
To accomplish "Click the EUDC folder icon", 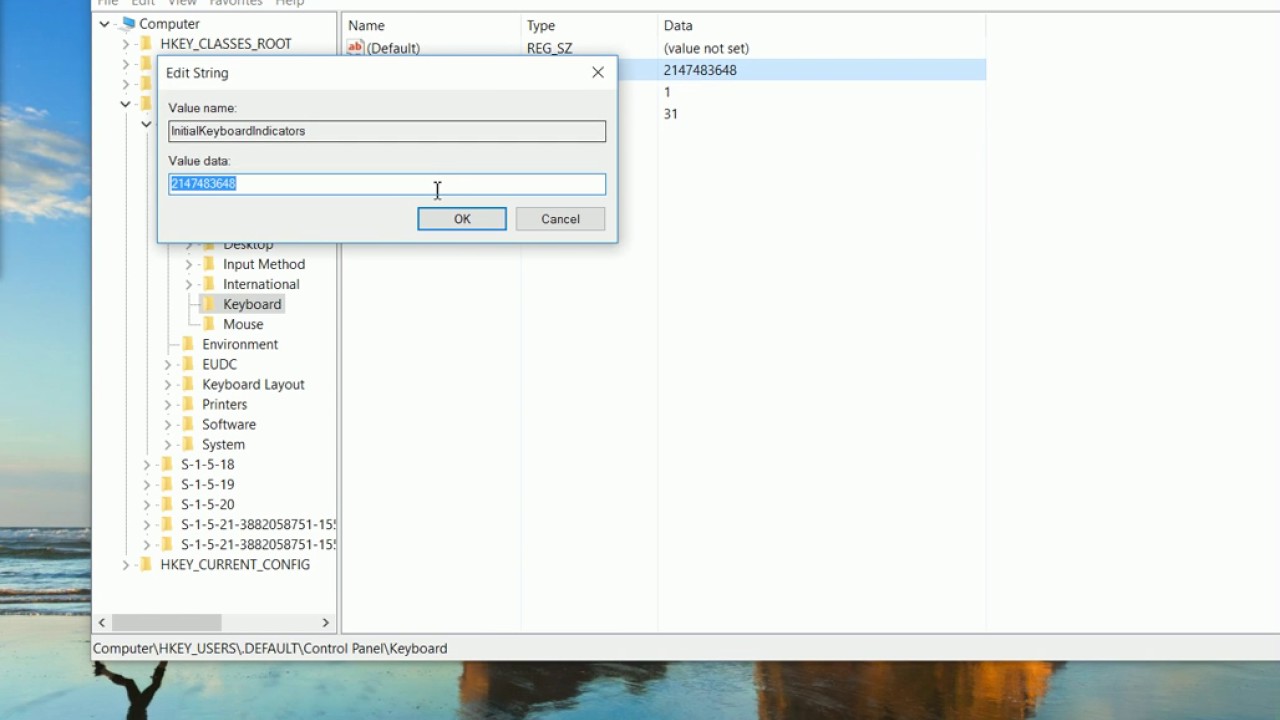I will [x=187, y=364].
